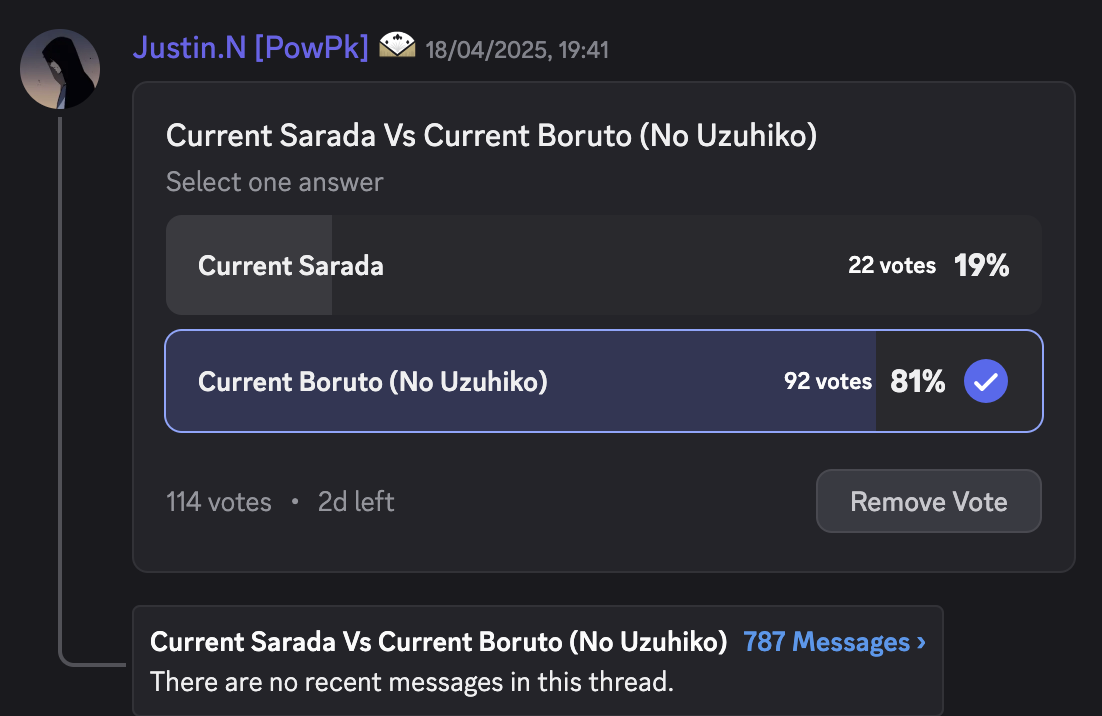1102x716 pixels.
Task: Click the 'no recent messages' thread preview text
Action: [x=412, y=682]
